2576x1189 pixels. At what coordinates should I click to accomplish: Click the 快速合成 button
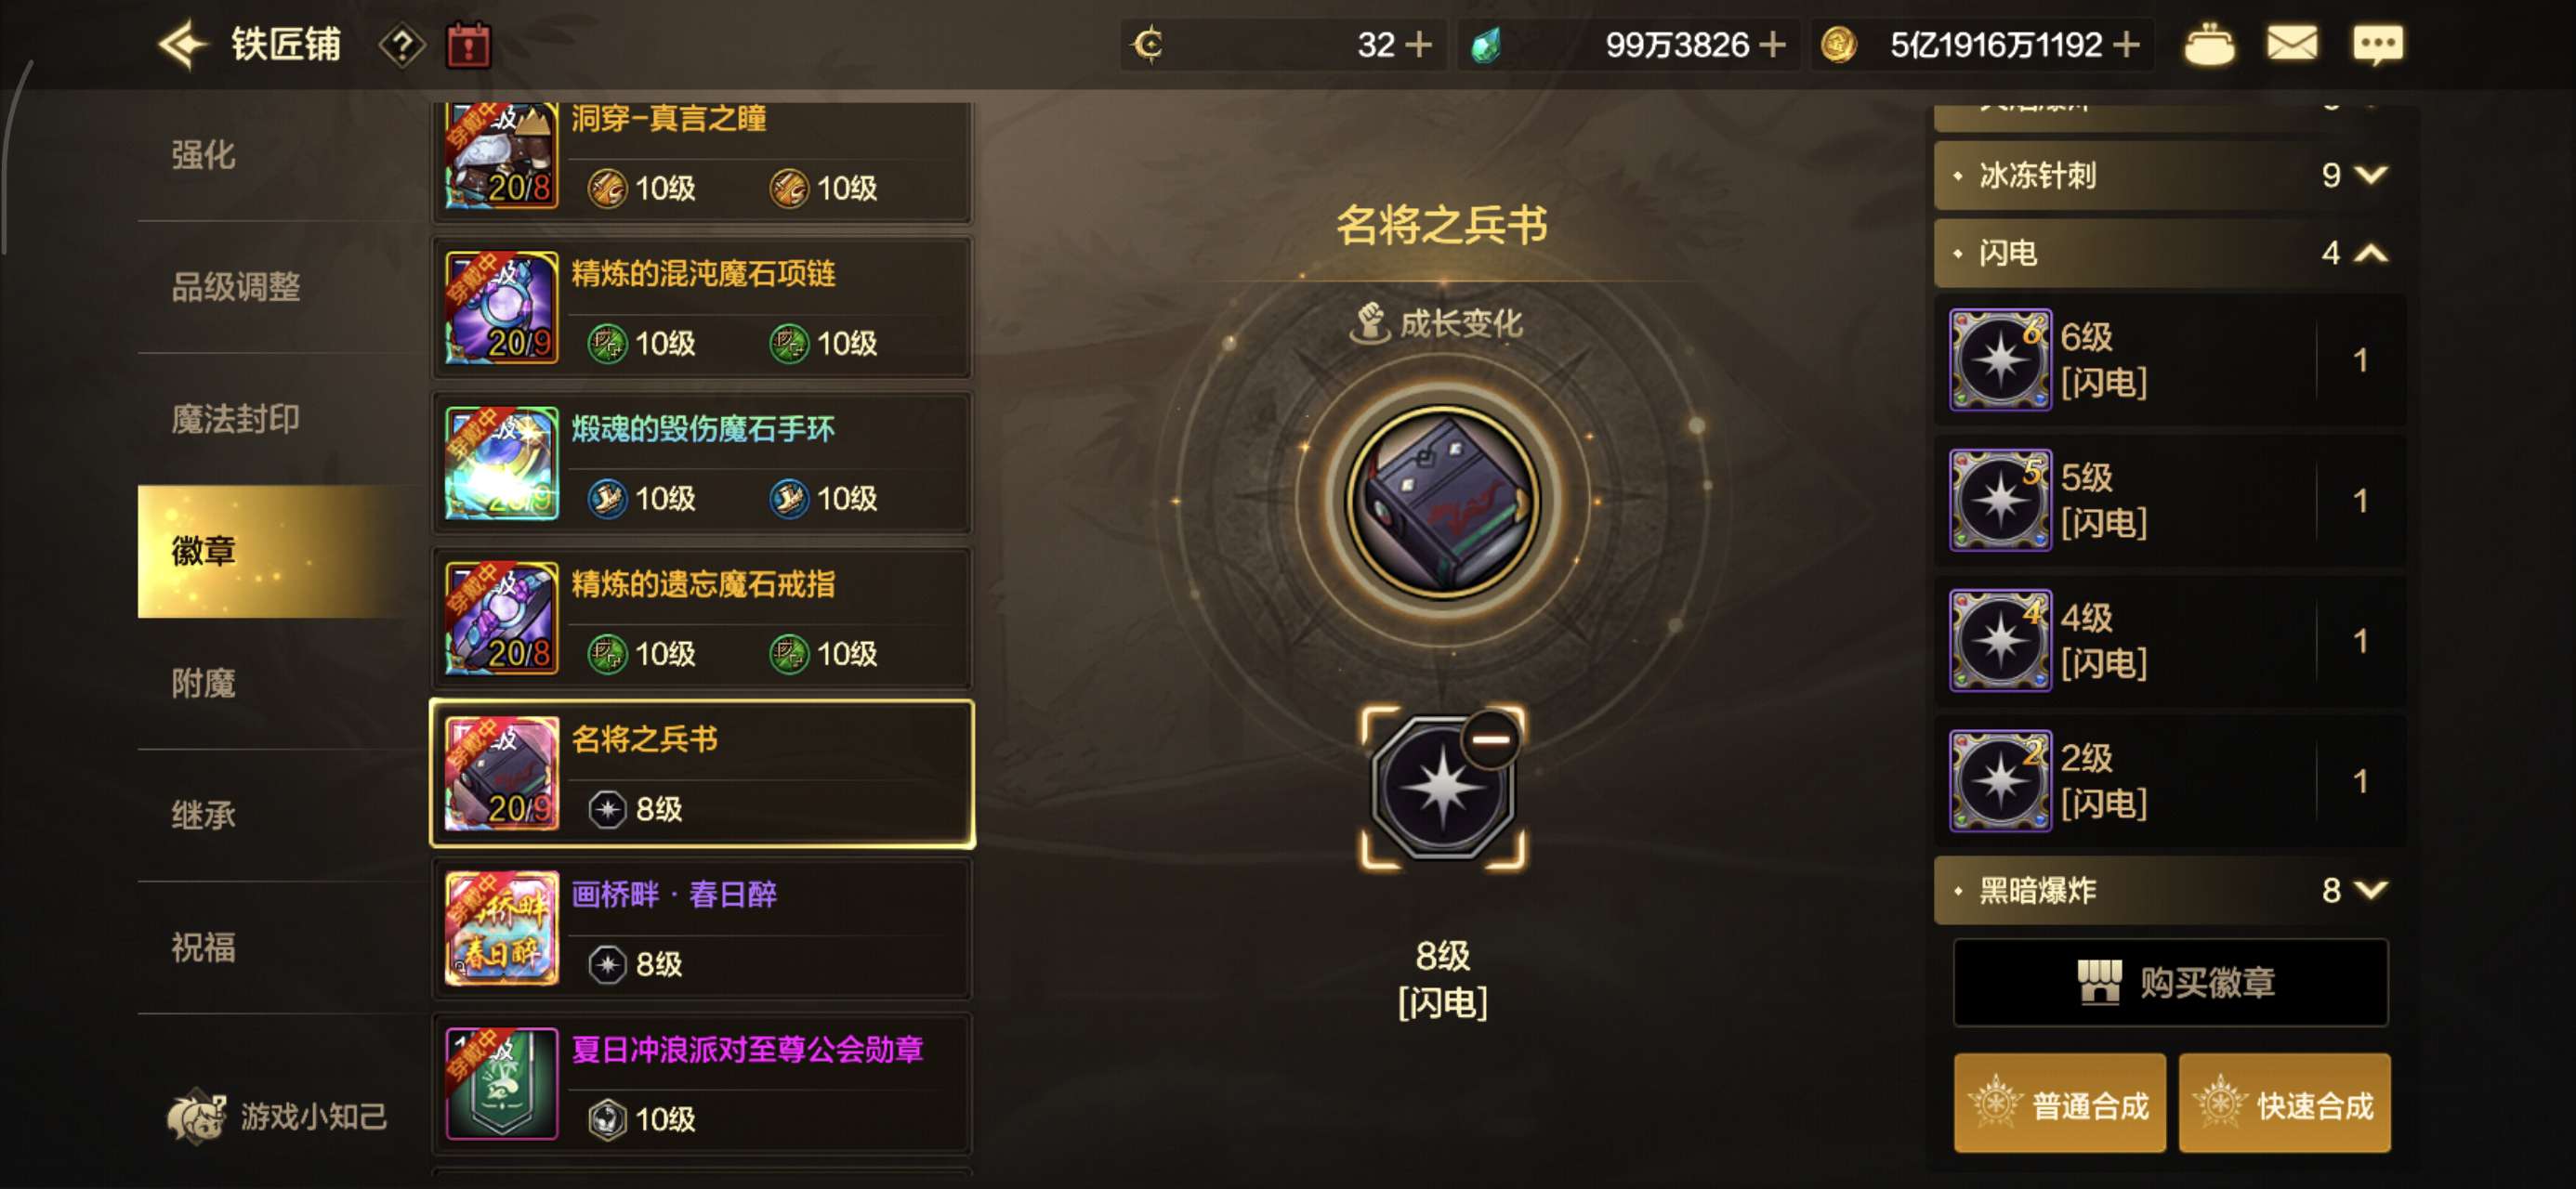click(2285, 1104)
